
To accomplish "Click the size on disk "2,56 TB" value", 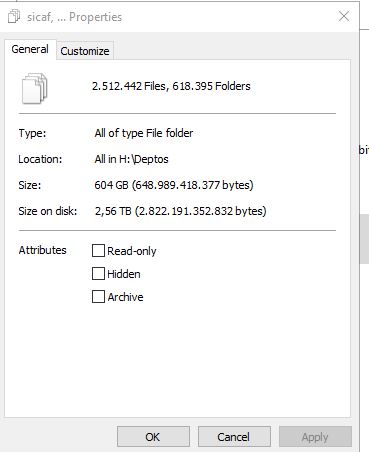I will [x=180, y=211].
